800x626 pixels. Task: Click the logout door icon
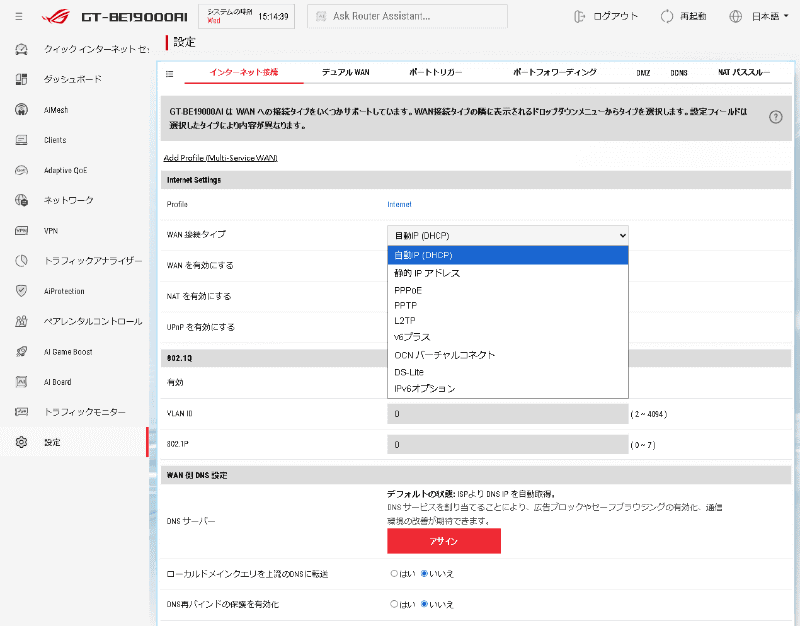pos(579,16)
